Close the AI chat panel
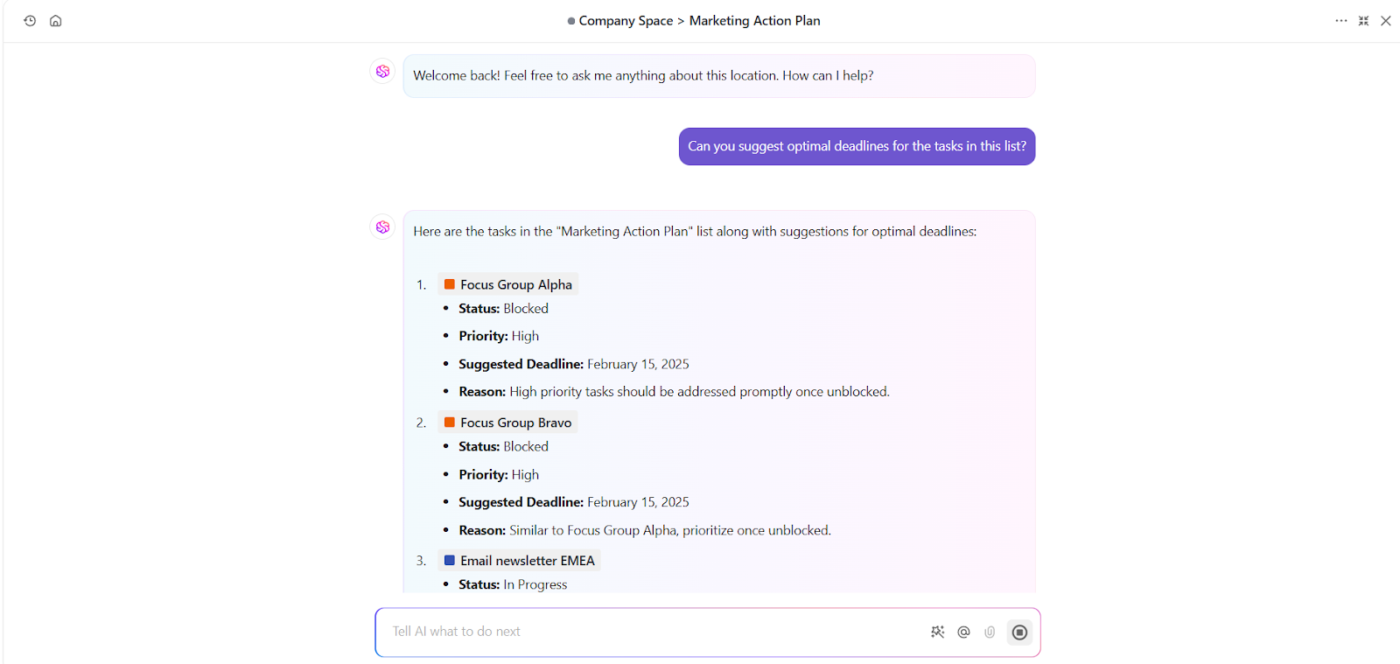This screenshot has width=1400, height=664. pos(1386,21)
